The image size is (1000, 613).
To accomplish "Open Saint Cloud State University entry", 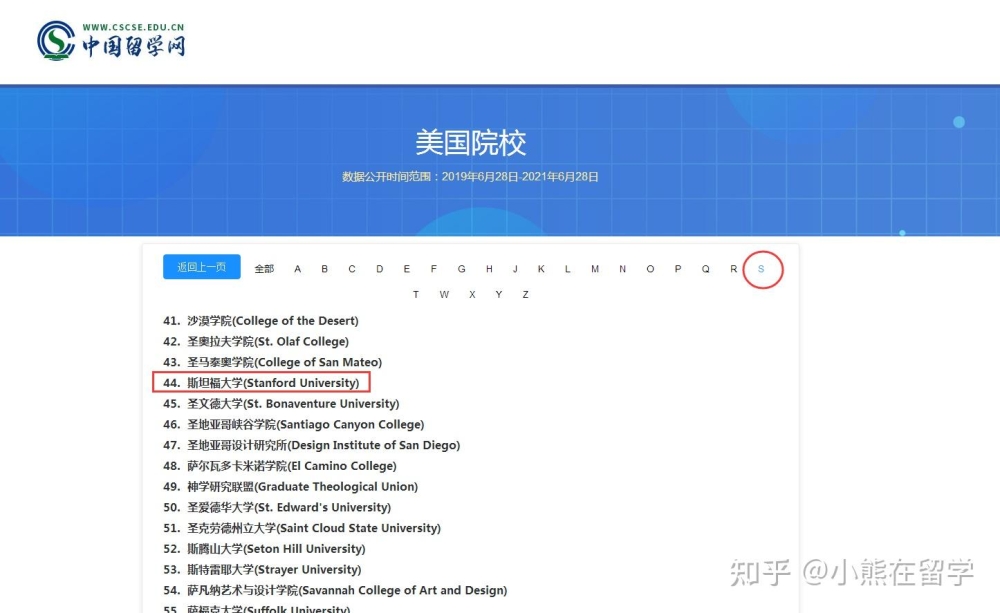I will [302, 528].
